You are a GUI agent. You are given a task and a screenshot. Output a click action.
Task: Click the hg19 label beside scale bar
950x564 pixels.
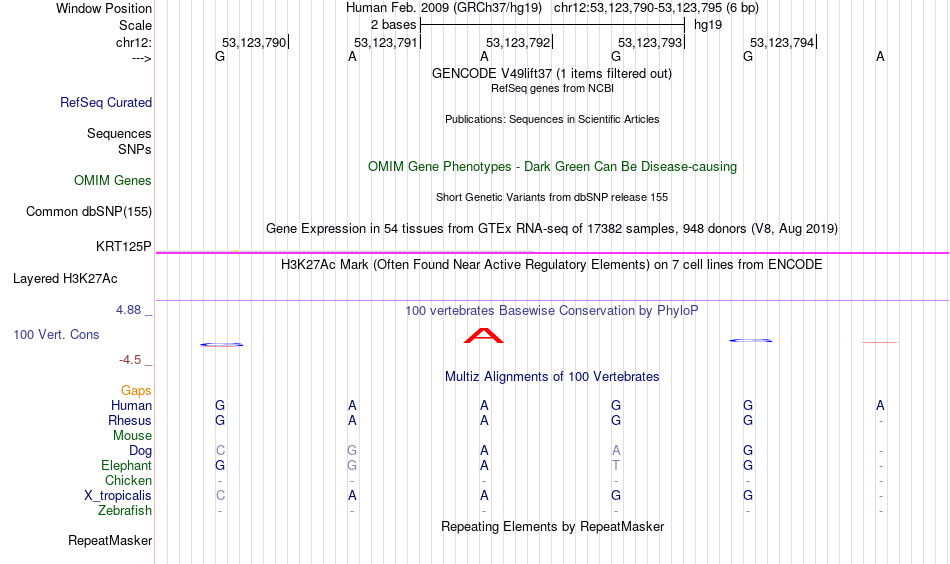[708, 25]
